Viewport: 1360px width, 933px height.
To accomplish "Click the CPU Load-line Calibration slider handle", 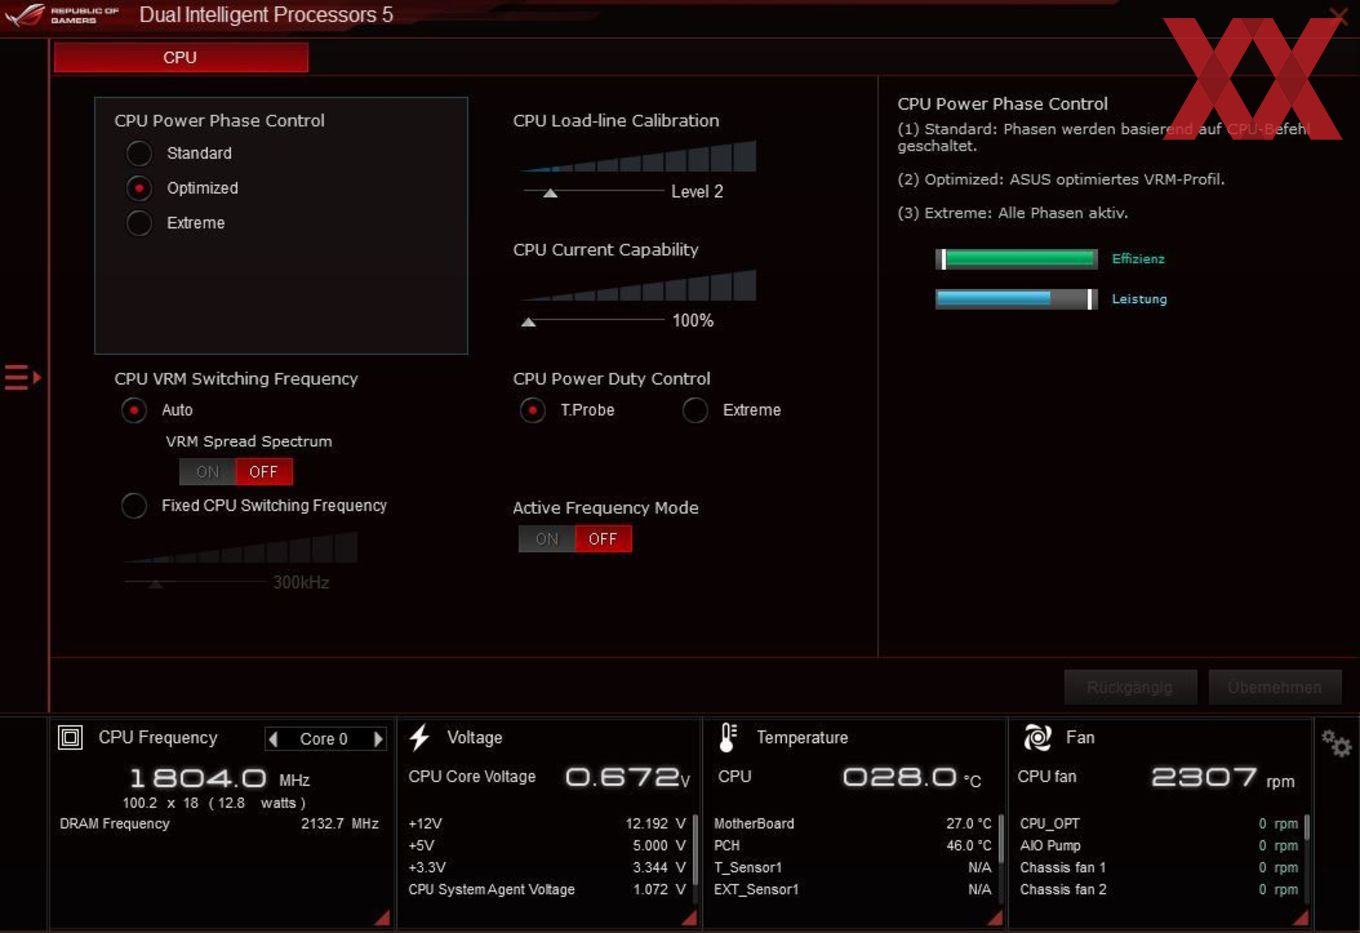I will click(550, 192).
